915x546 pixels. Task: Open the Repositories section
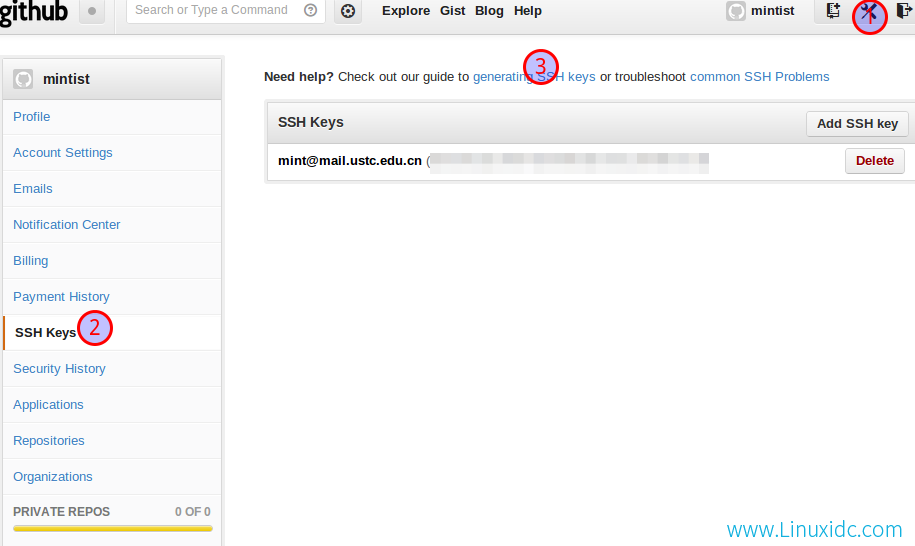112,441
